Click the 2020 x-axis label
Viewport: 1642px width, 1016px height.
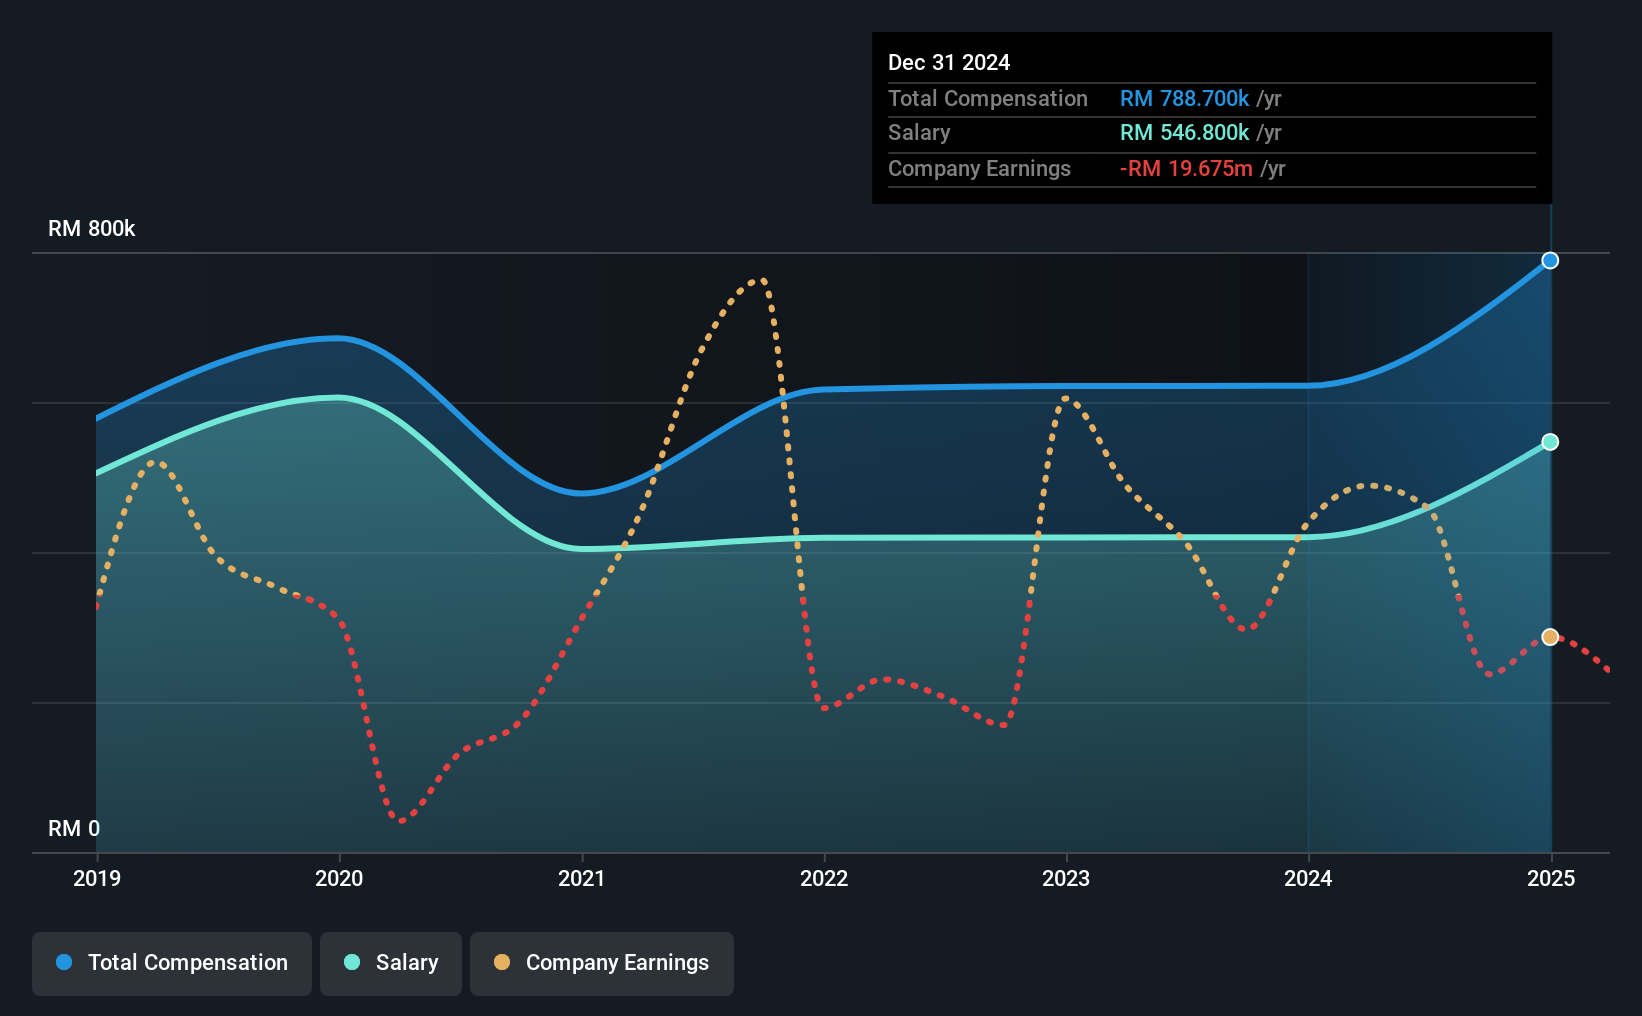pyautogui.click(x=339, y=878)
